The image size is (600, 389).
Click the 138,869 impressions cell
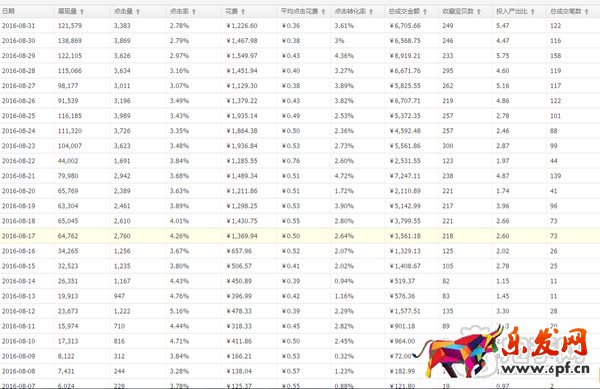(x=70, y=41)
